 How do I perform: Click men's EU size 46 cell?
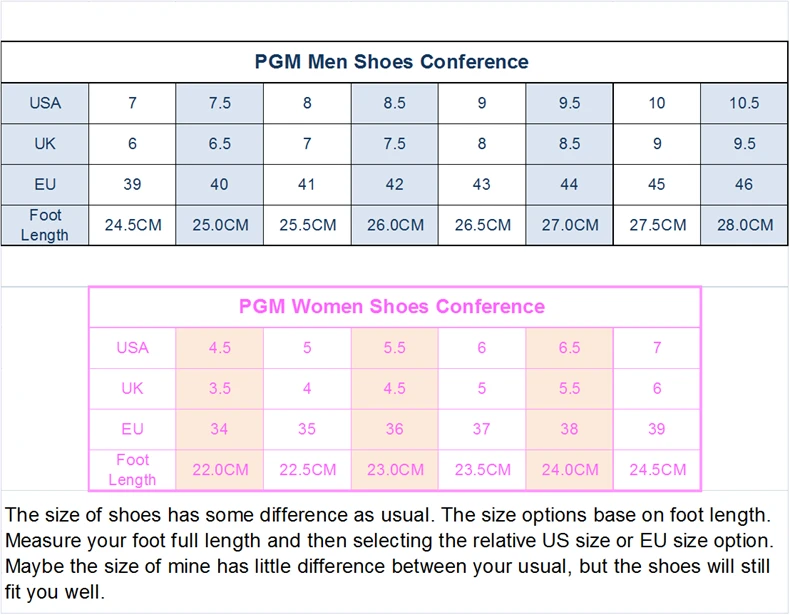[x=744, y=184]
